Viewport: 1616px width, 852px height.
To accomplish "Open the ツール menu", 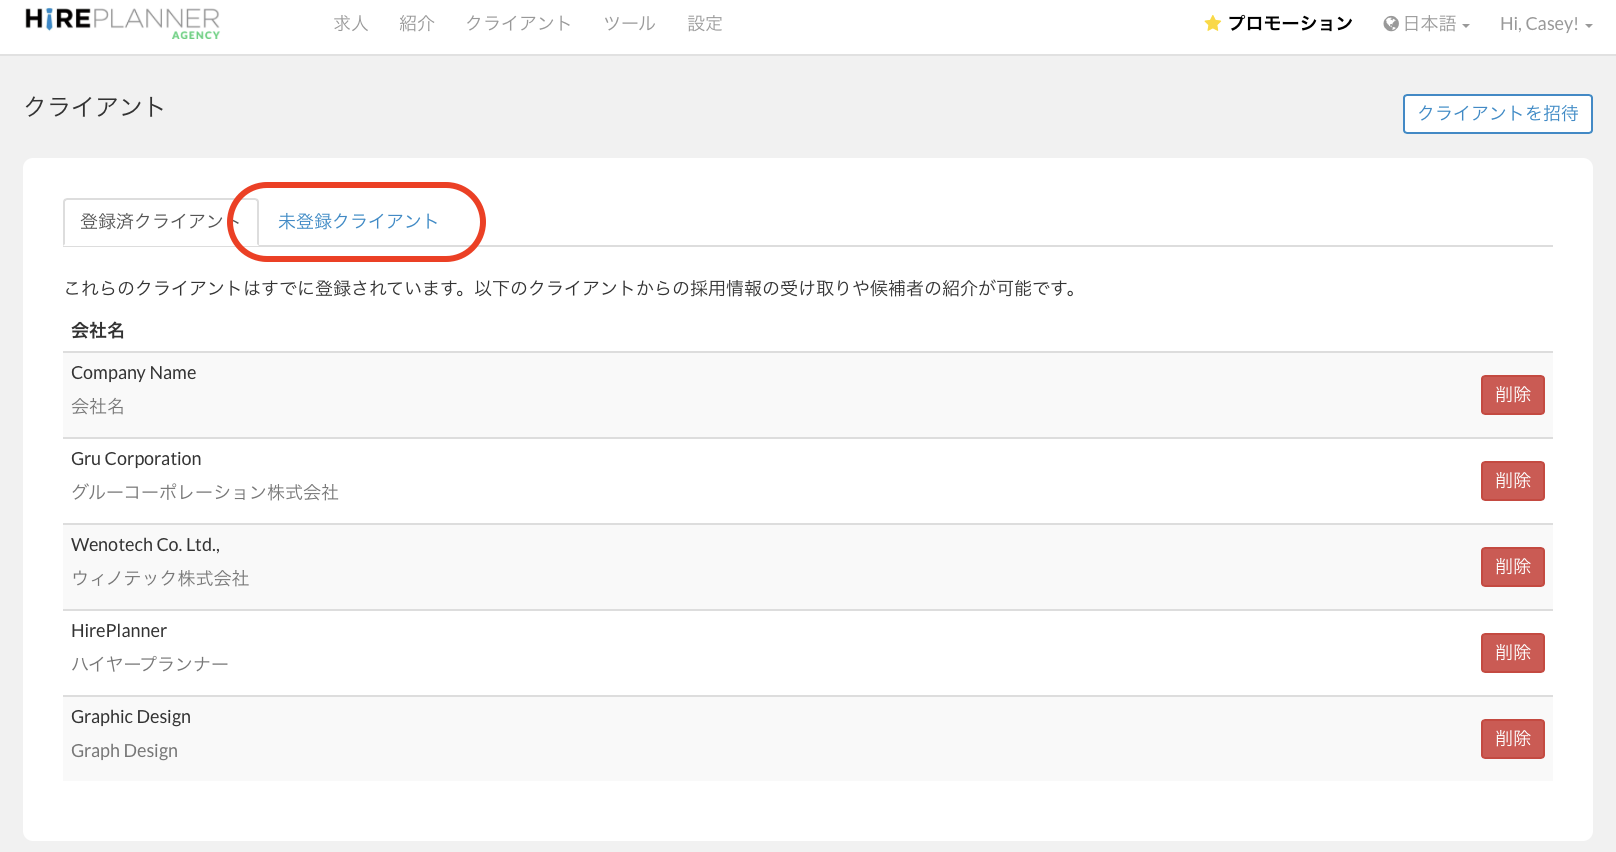I will point(629,23).
